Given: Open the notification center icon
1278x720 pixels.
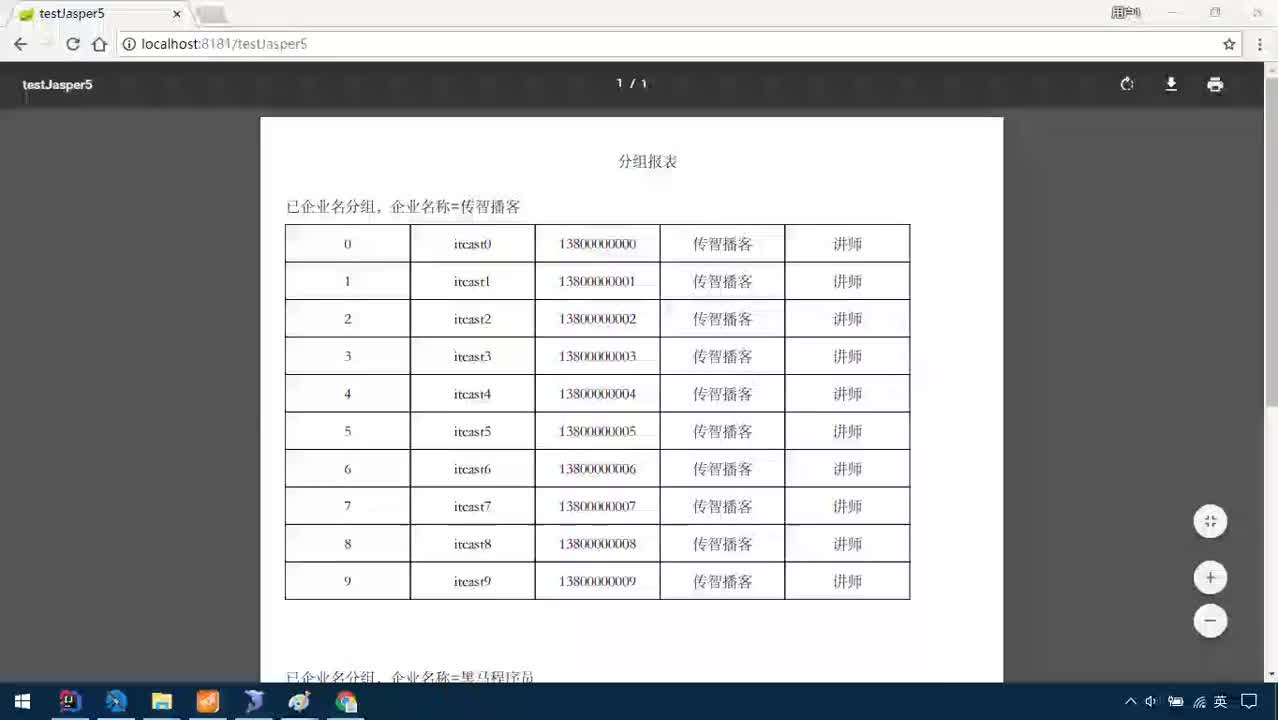Looking at the screenshot, I should pos(1249,702).
